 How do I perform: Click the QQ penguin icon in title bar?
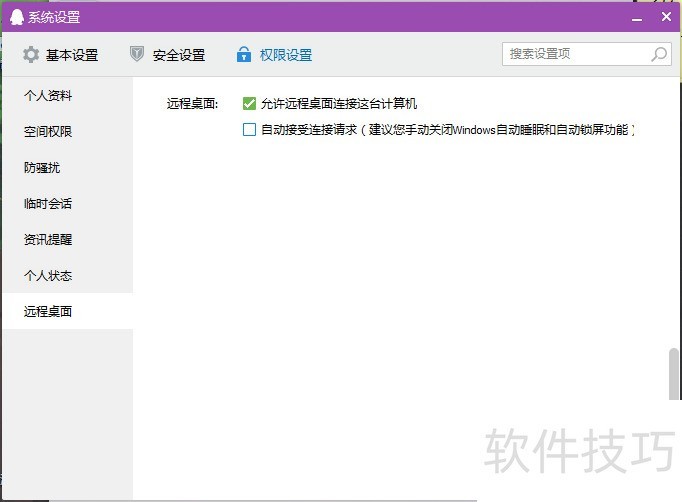17,17
